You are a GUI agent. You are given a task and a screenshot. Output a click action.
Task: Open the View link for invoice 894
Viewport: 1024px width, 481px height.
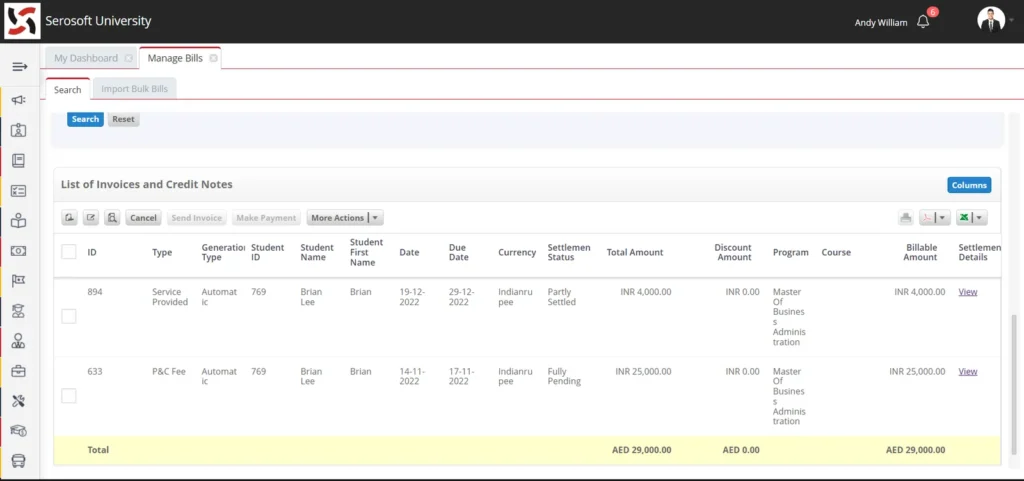click(967, 292)
